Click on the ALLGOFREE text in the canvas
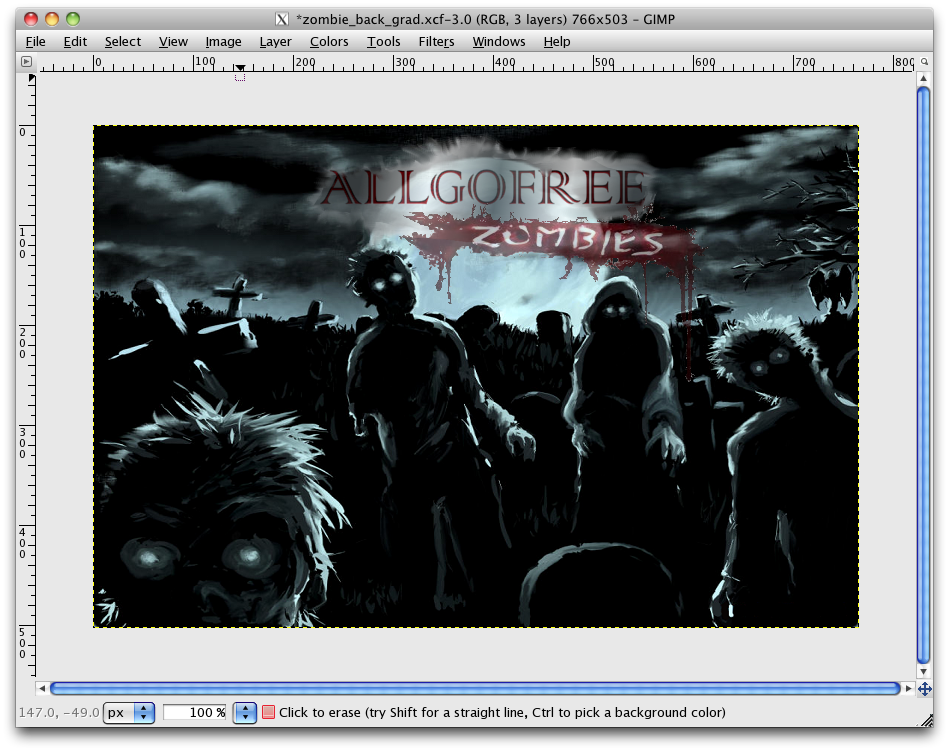The width and height of the screenshot is (949, 751). point(485,188)
